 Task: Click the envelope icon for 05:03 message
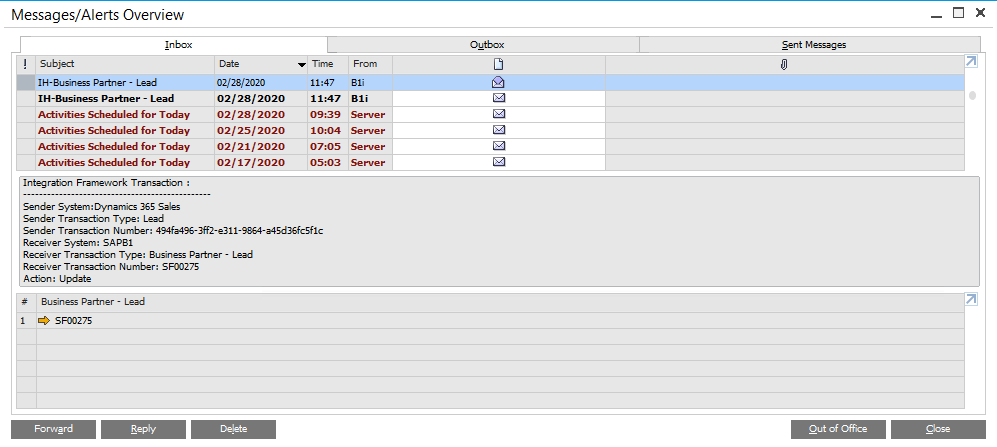(499, 162)
